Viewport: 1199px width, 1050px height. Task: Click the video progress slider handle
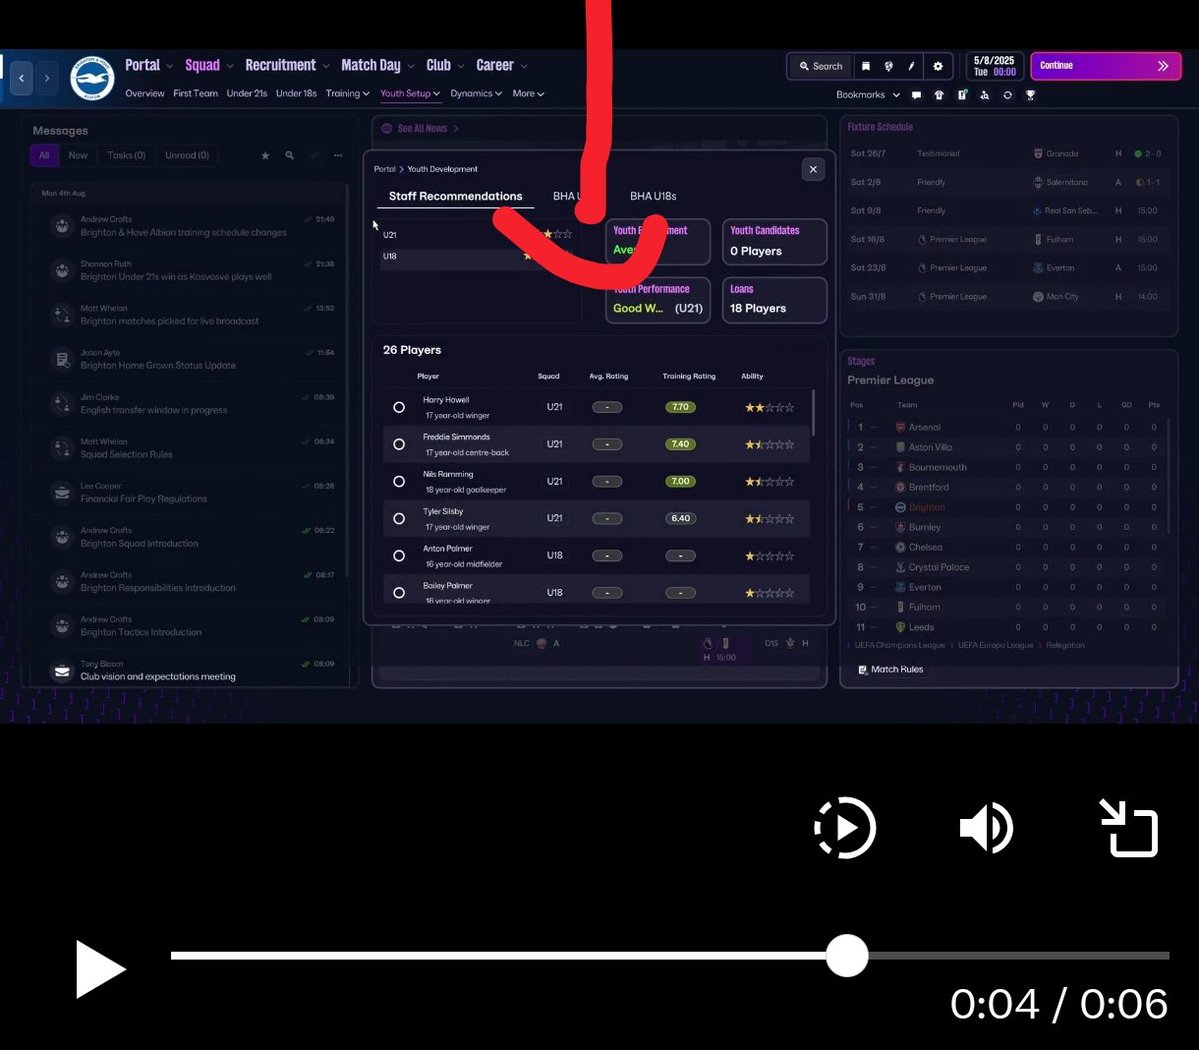(846, 955)
